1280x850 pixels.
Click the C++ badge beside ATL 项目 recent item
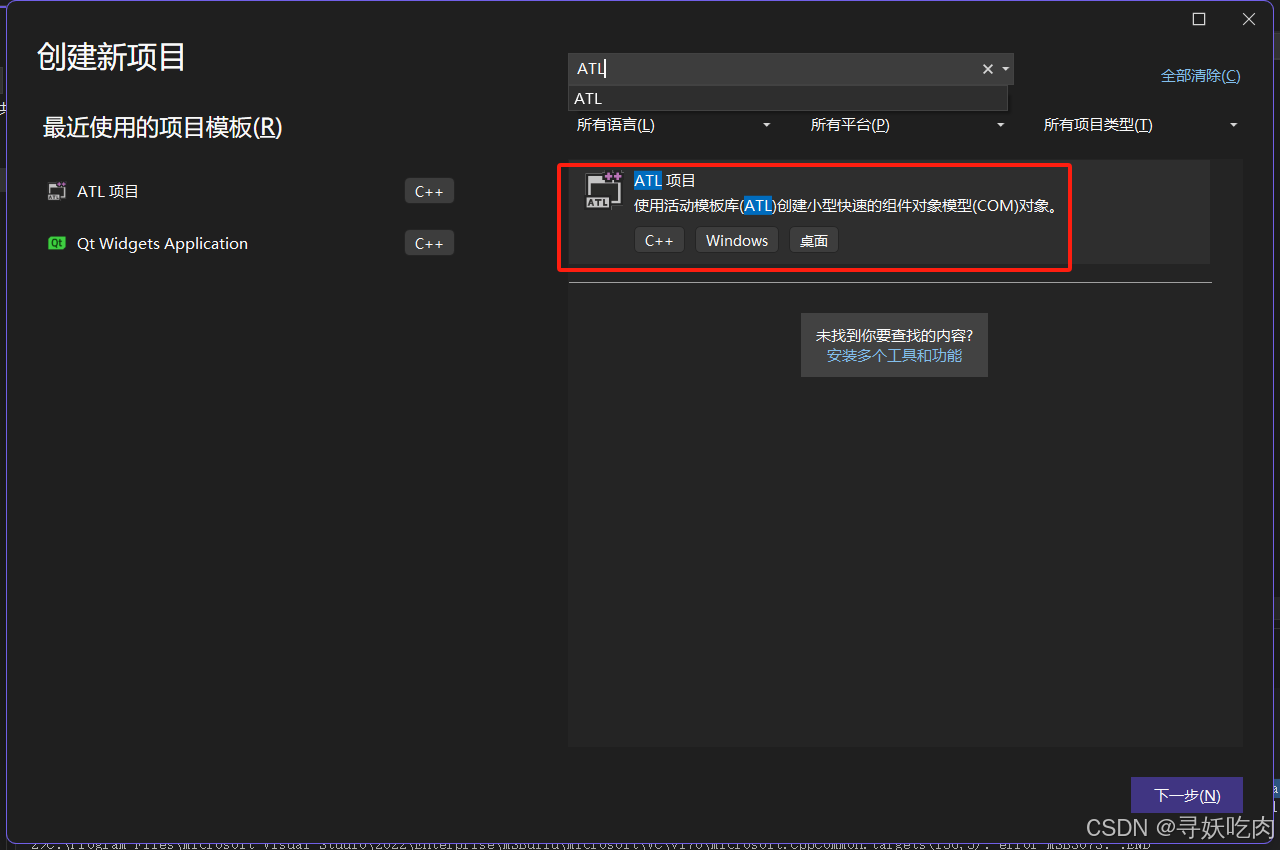(429, 191)
